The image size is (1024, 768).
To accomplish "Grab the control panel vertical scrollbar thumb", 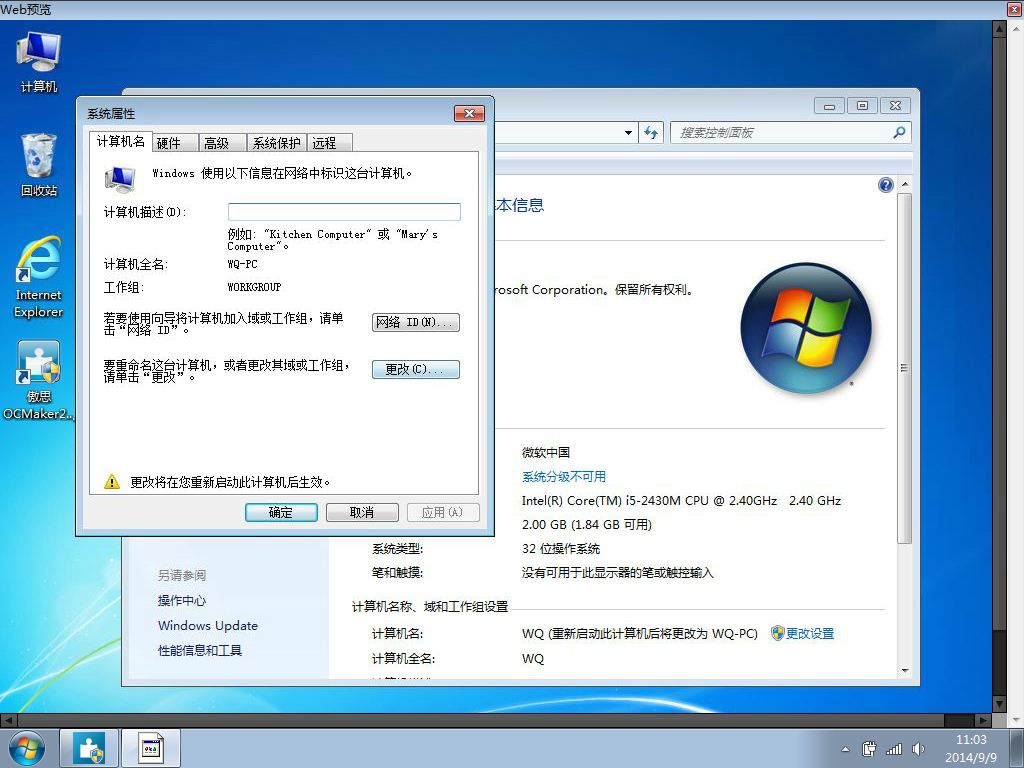I will point(904,369).
